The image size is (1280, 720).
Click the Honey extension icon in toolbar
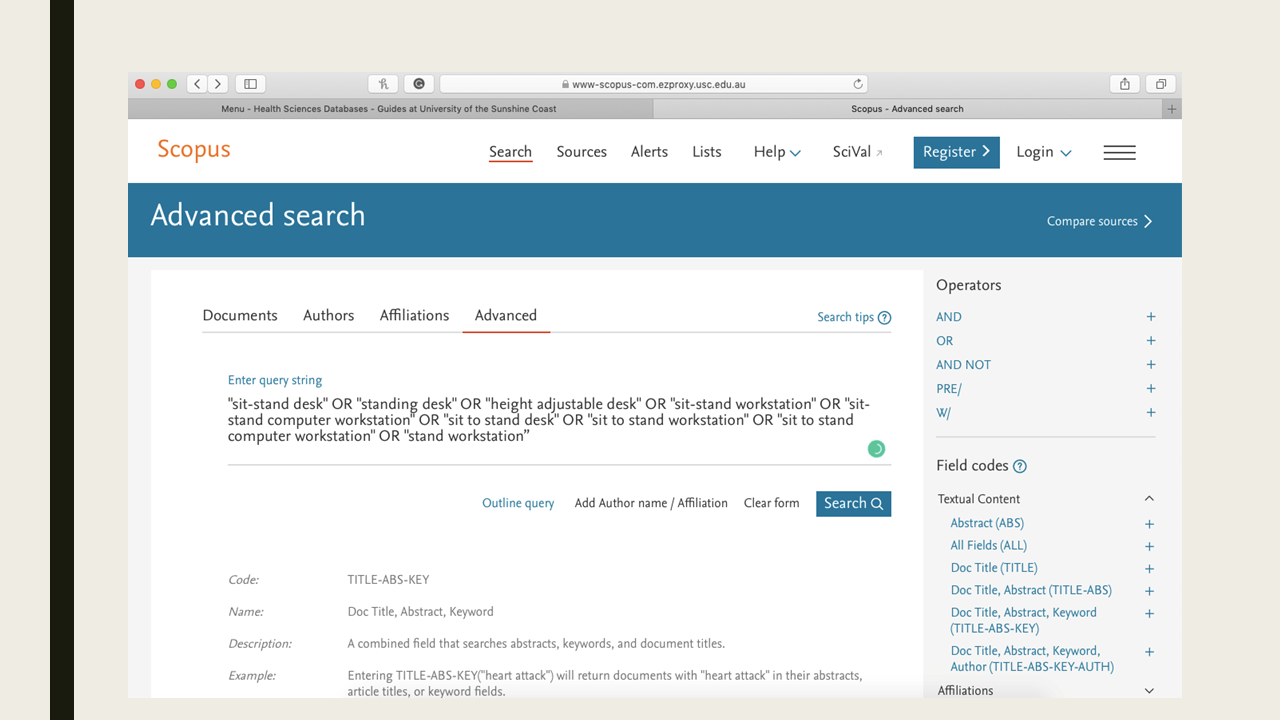(383, 84)
